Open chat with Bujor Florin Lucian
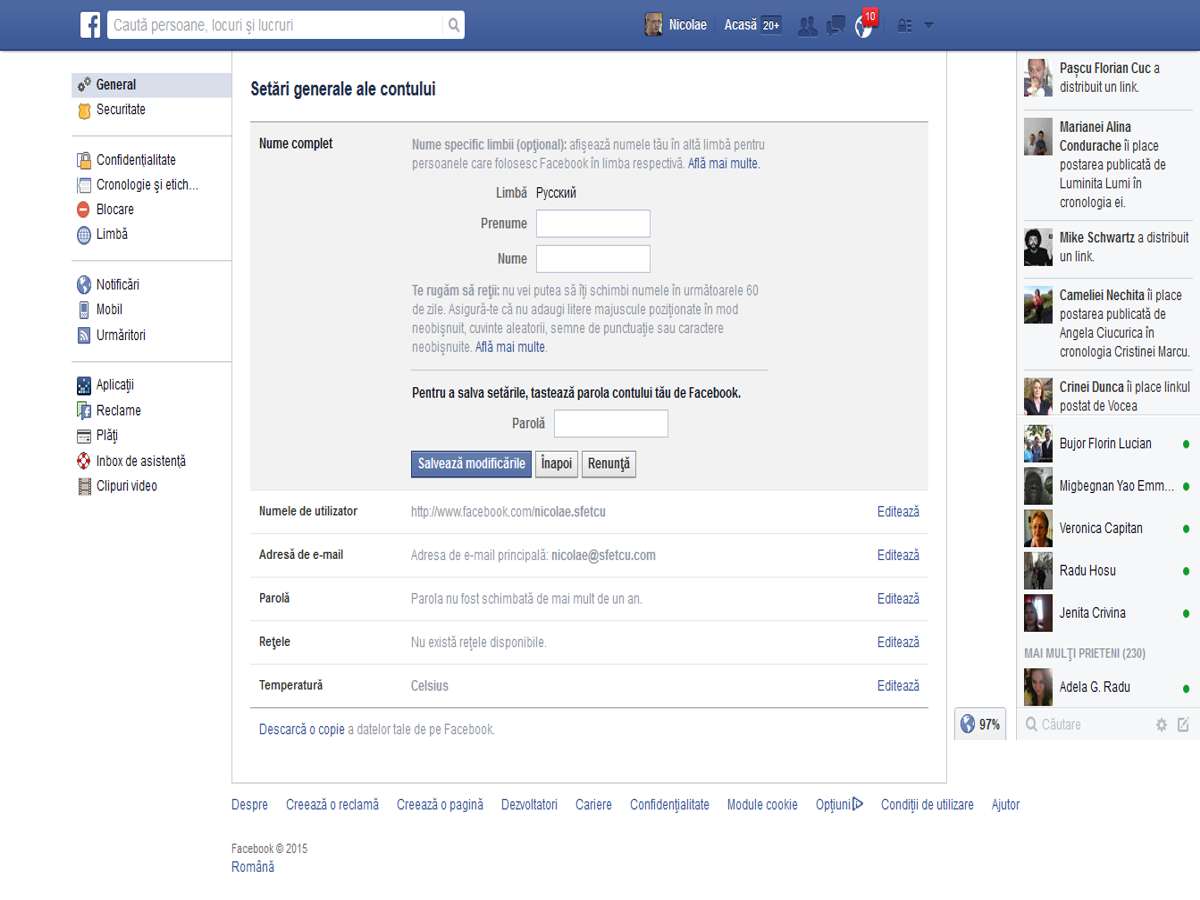The width and height of the screenshot is (1200, 900). tap(1107, 444)
